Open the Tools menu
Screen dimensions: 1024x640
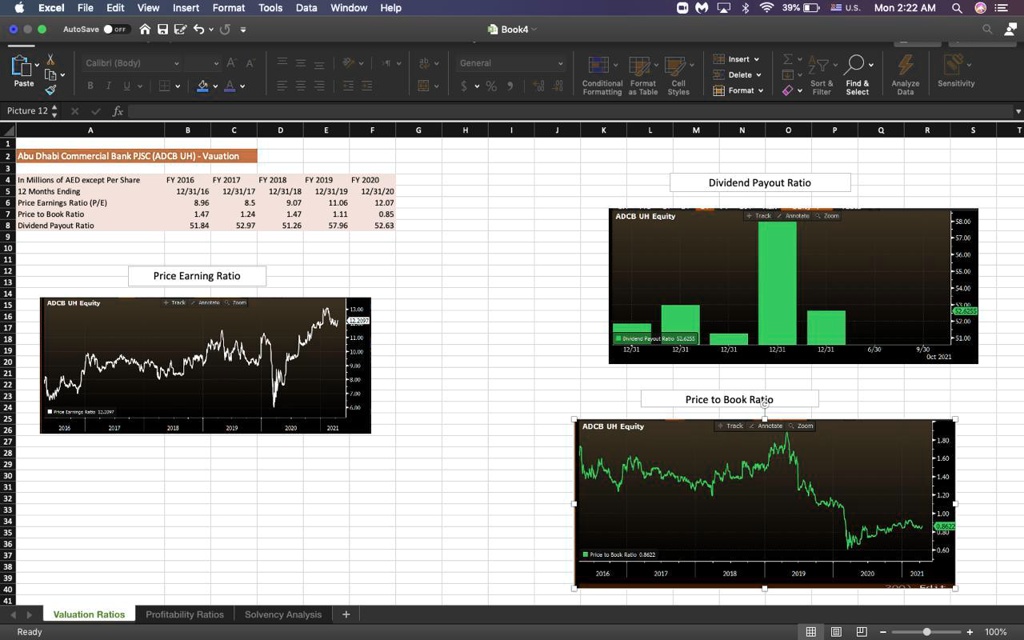(x=270, y=8)
